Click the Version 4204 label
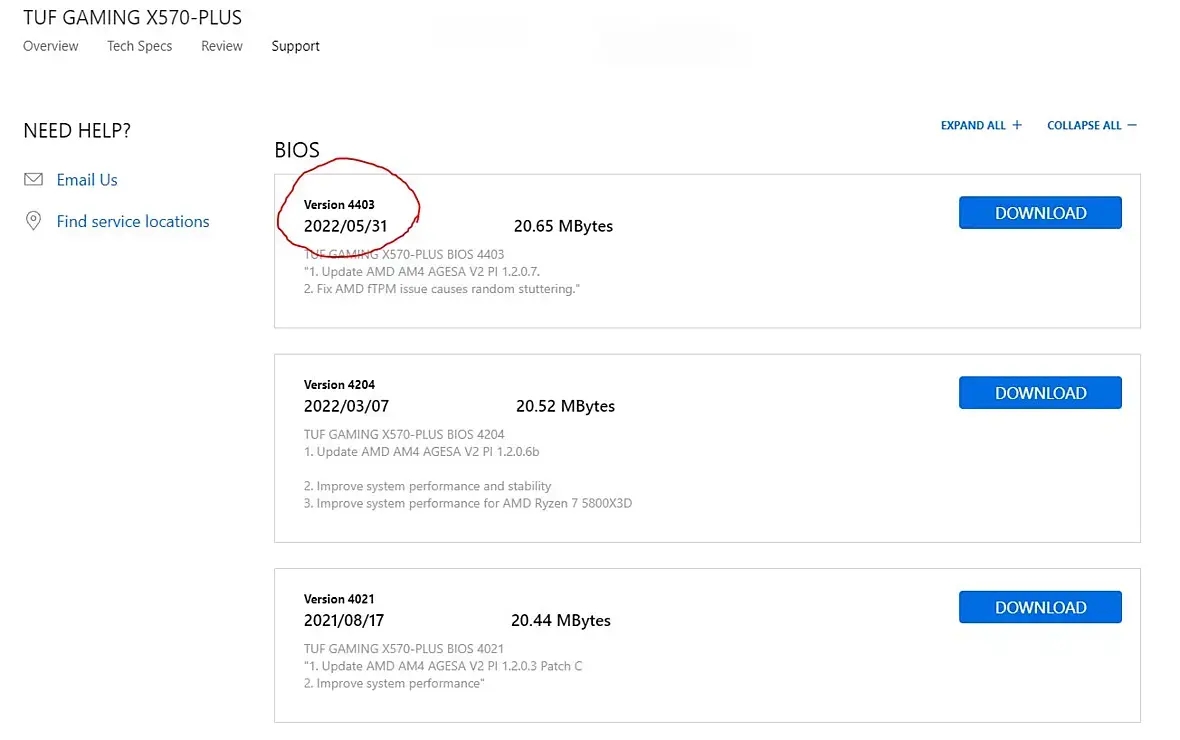 click(339, 385)
